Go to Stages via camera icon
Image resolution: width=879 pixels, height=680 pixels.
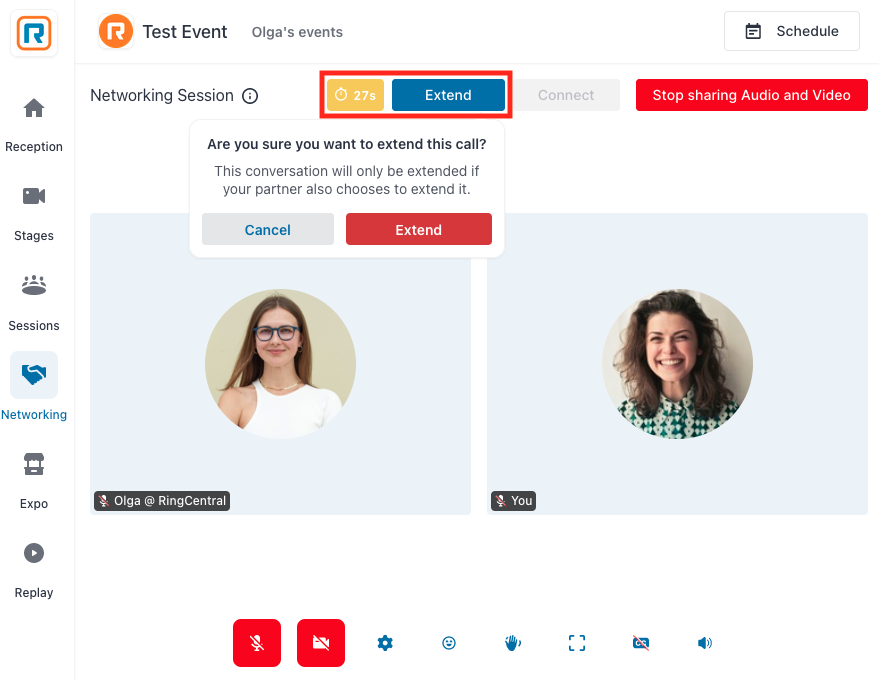[x=34, y=196]
